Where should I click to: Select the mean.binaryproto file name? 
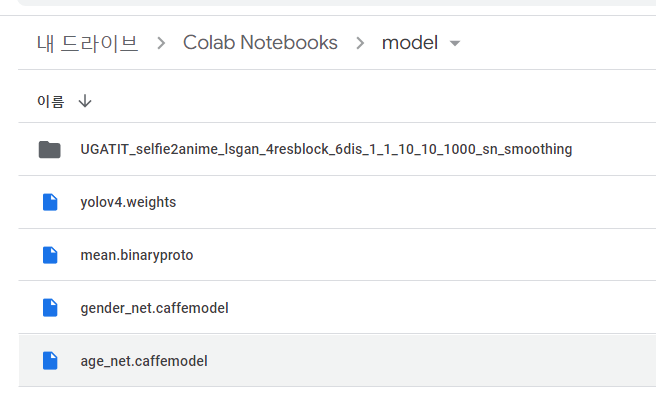point(137,255)
